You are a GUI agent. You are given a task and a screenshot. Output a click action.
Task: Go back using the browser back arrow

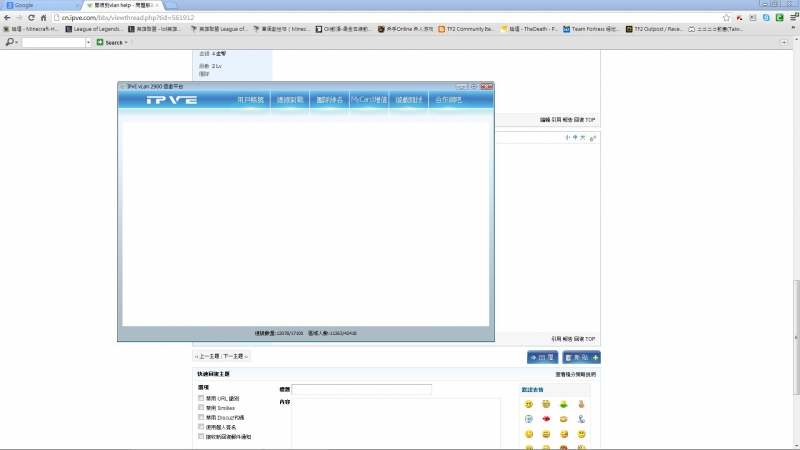(x=7, y=17)
